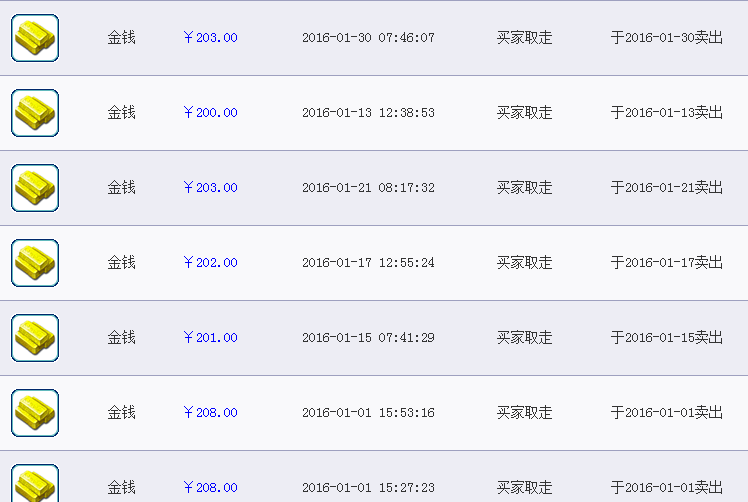
Task: Click timestamp 2016-01-15 07:41:29
Action: click(x=368, y=337)
